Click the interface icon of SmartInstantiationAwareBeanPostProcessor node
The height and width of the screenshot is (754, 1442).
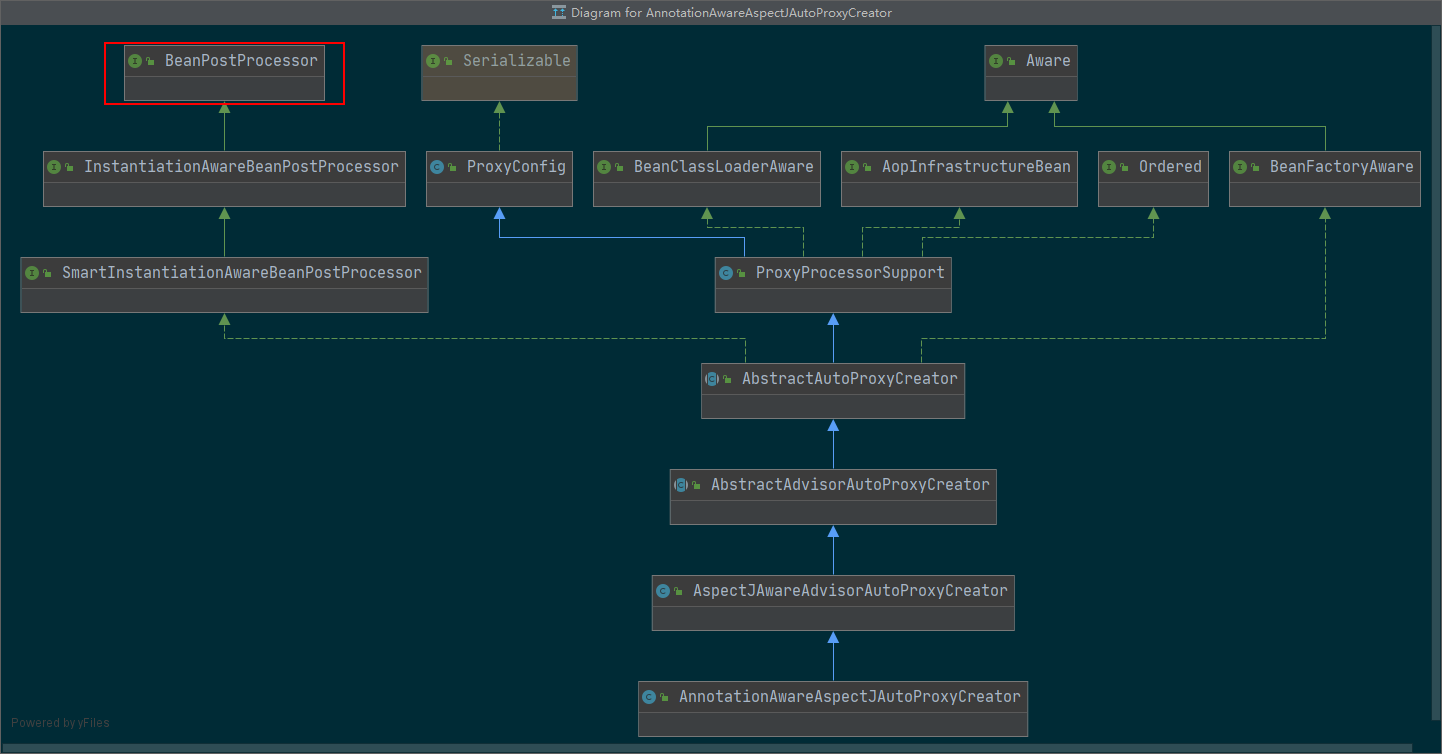[x=32, y=273]
